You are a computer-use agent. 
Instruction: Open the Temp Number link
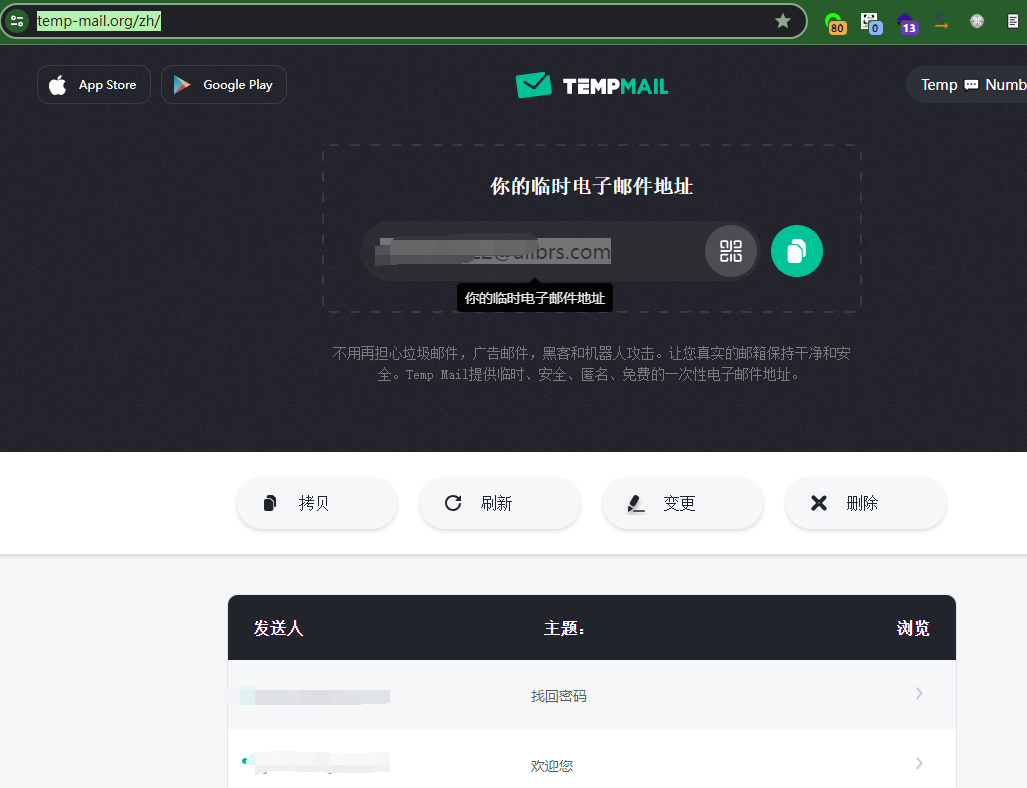[967, 84]
